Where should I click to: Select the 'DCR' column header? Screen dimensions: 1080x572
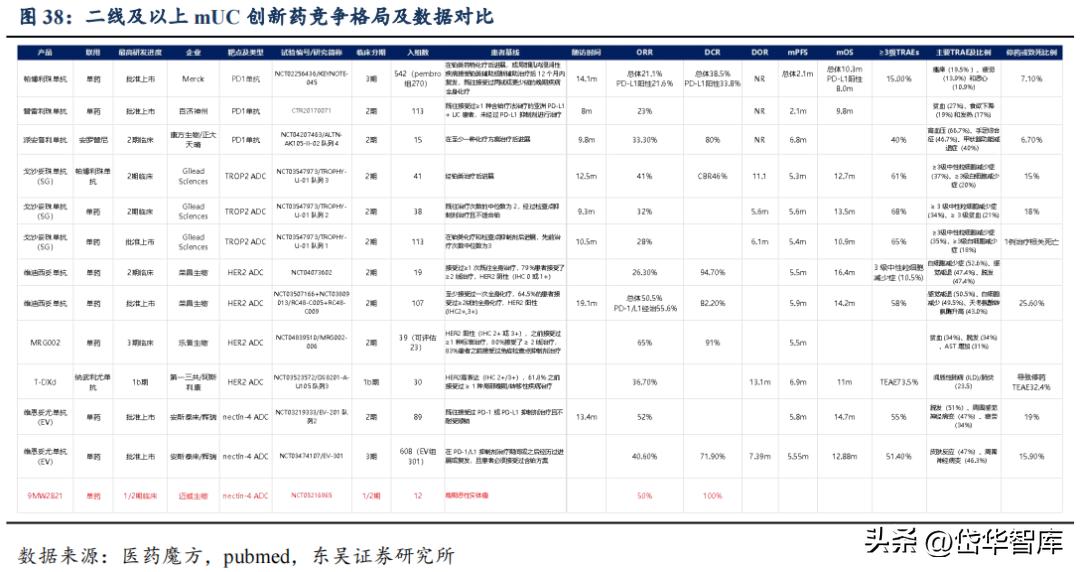pyautogui.click(x=712, y=52)
